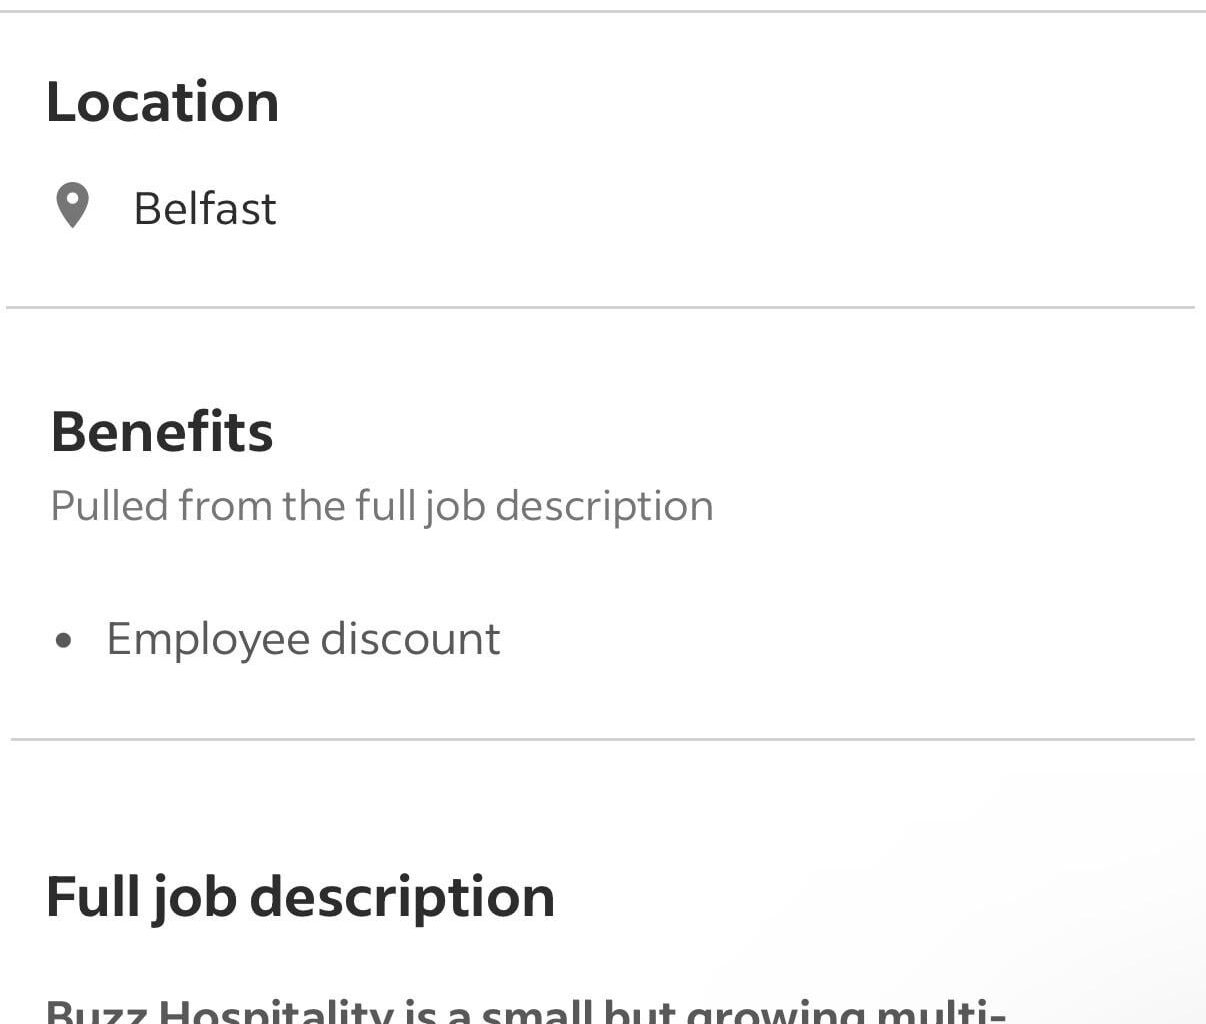1206x1024 pixels.
Task: Tap the word 'multi-' ending the description line
Action: coord(940,1009)
